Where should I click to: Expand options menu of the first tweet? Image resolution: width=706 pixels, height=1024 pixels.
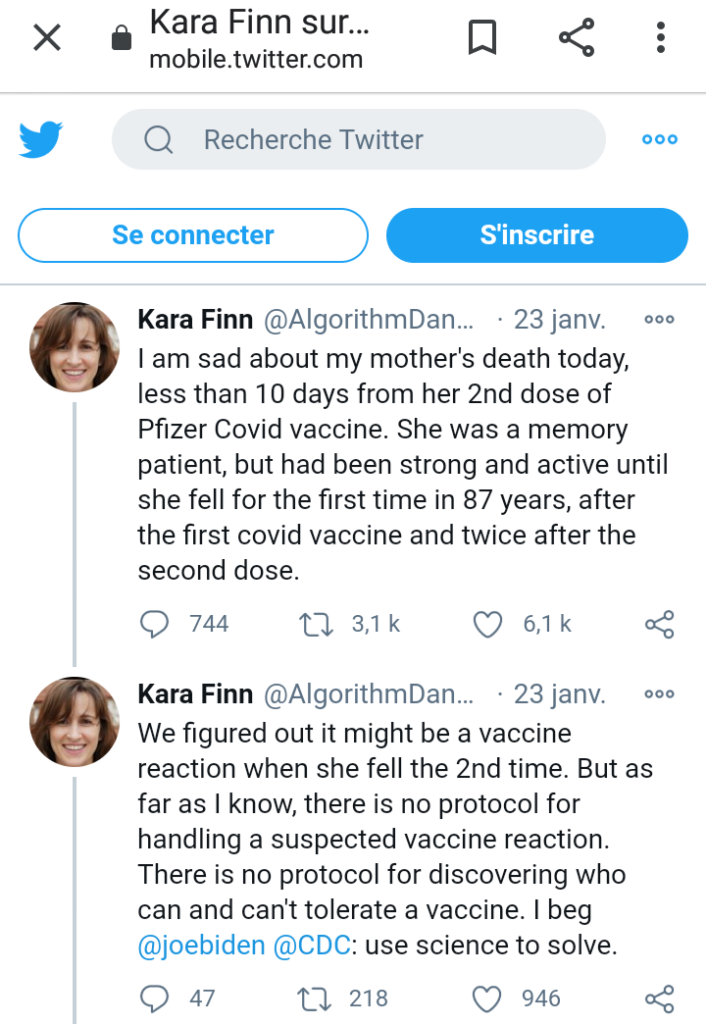tap(660, 320)
